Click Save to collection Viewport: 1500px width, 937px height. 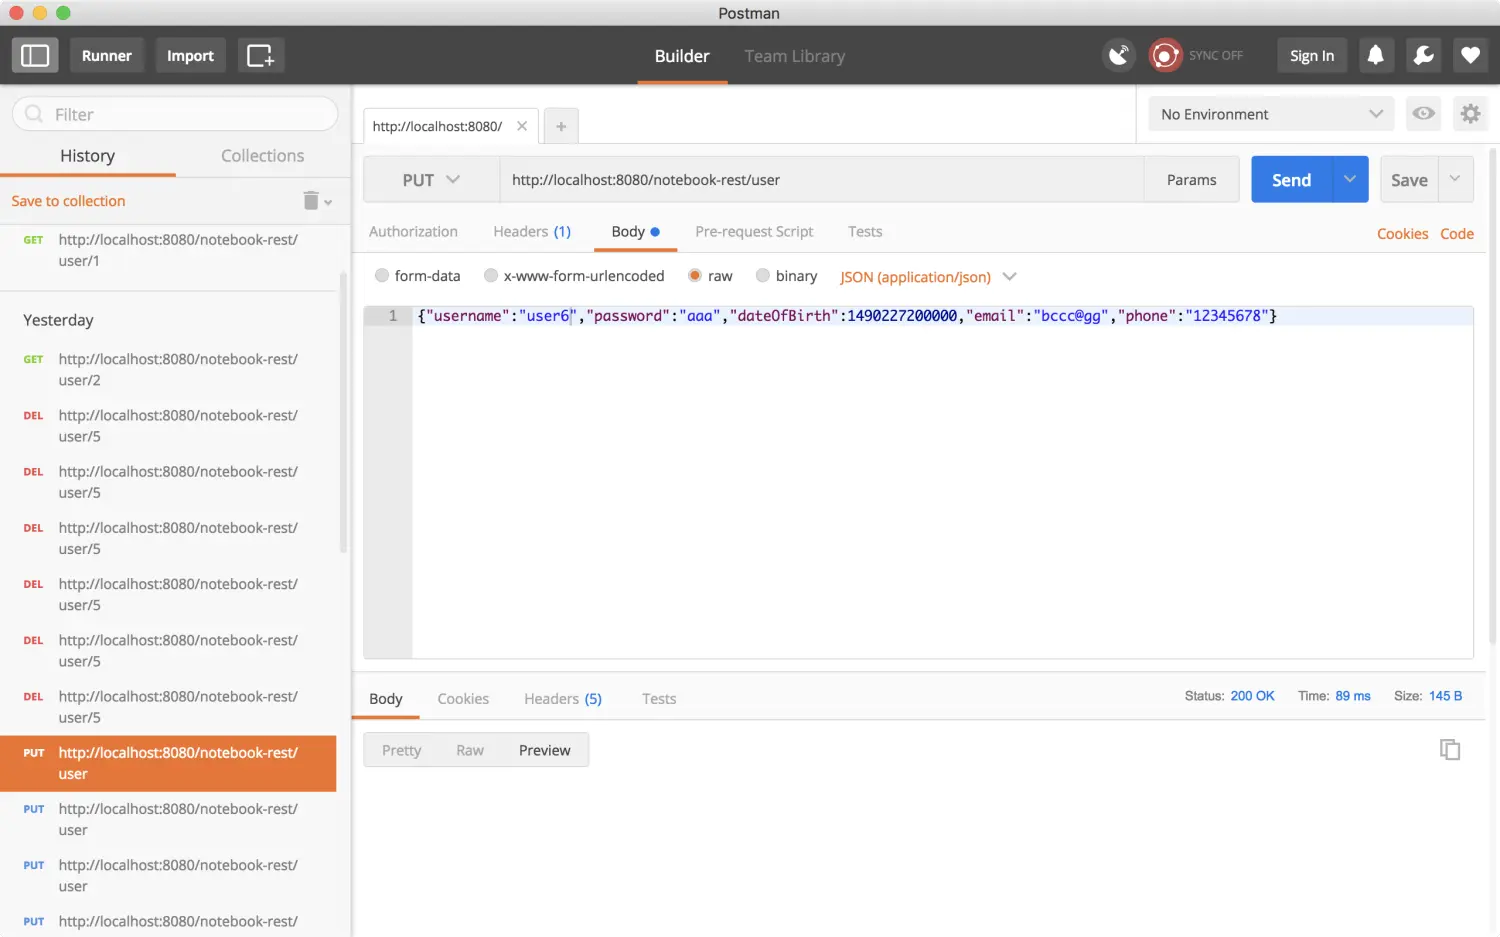(x=68, y=201)
